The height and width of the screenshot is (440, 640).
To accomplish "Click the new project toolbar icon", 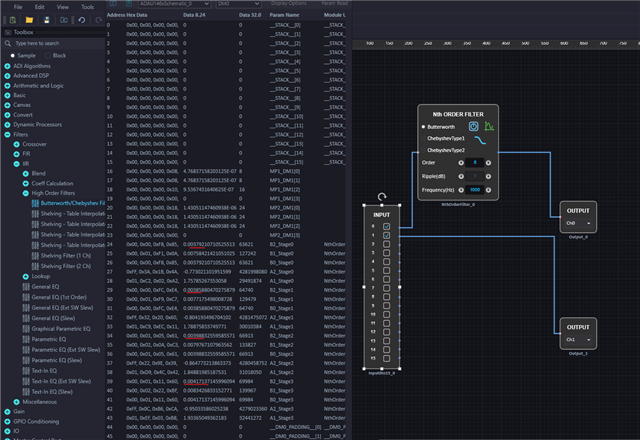I will pos(13,20).
